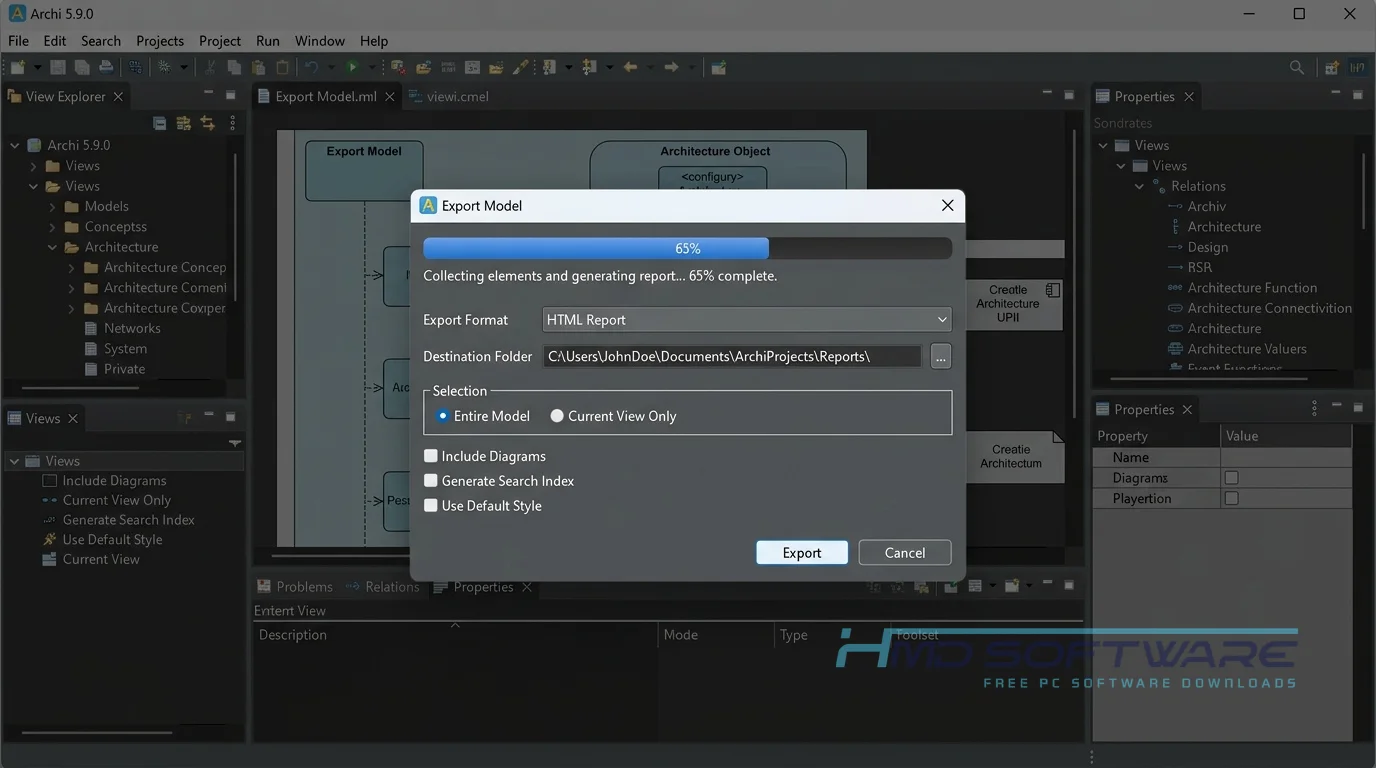Click the 65% export progress bar
The width and height of the screenshot is (1376, 768).
(x=687, y=249)
